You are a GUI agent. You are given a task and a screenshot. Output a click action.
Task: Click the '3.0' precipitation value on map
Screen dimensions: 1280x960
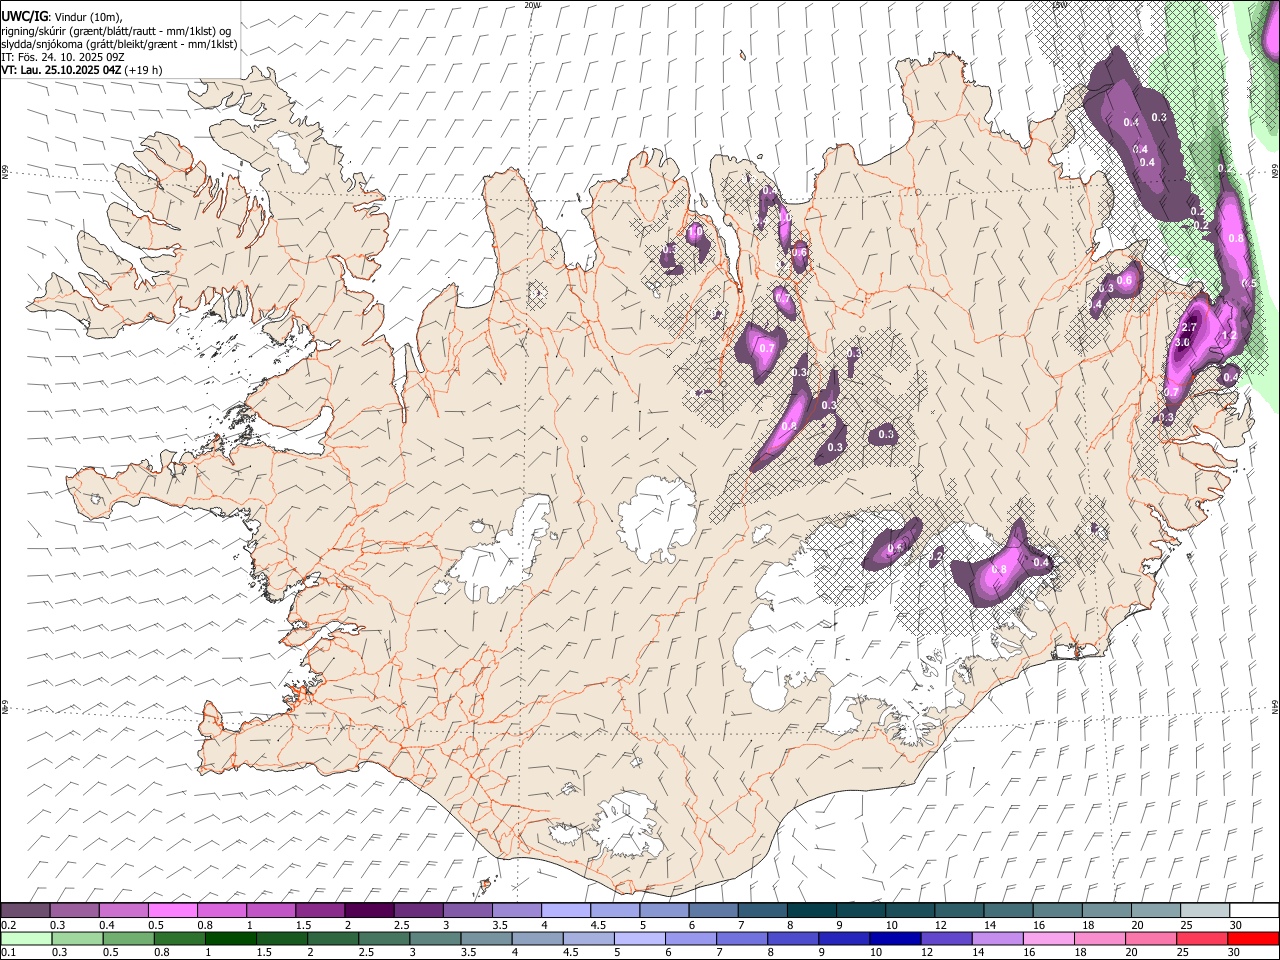pos(1182,343)
